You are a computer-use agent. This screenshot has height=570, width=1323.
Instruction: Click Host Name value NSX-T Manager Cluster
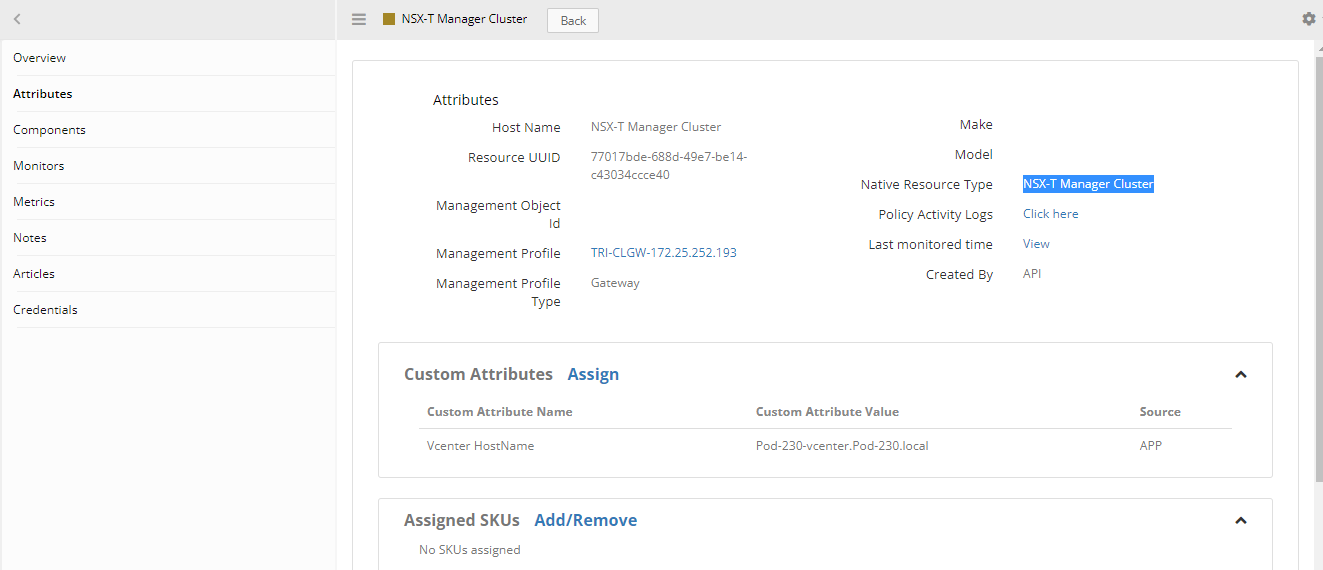pos(656,127)
